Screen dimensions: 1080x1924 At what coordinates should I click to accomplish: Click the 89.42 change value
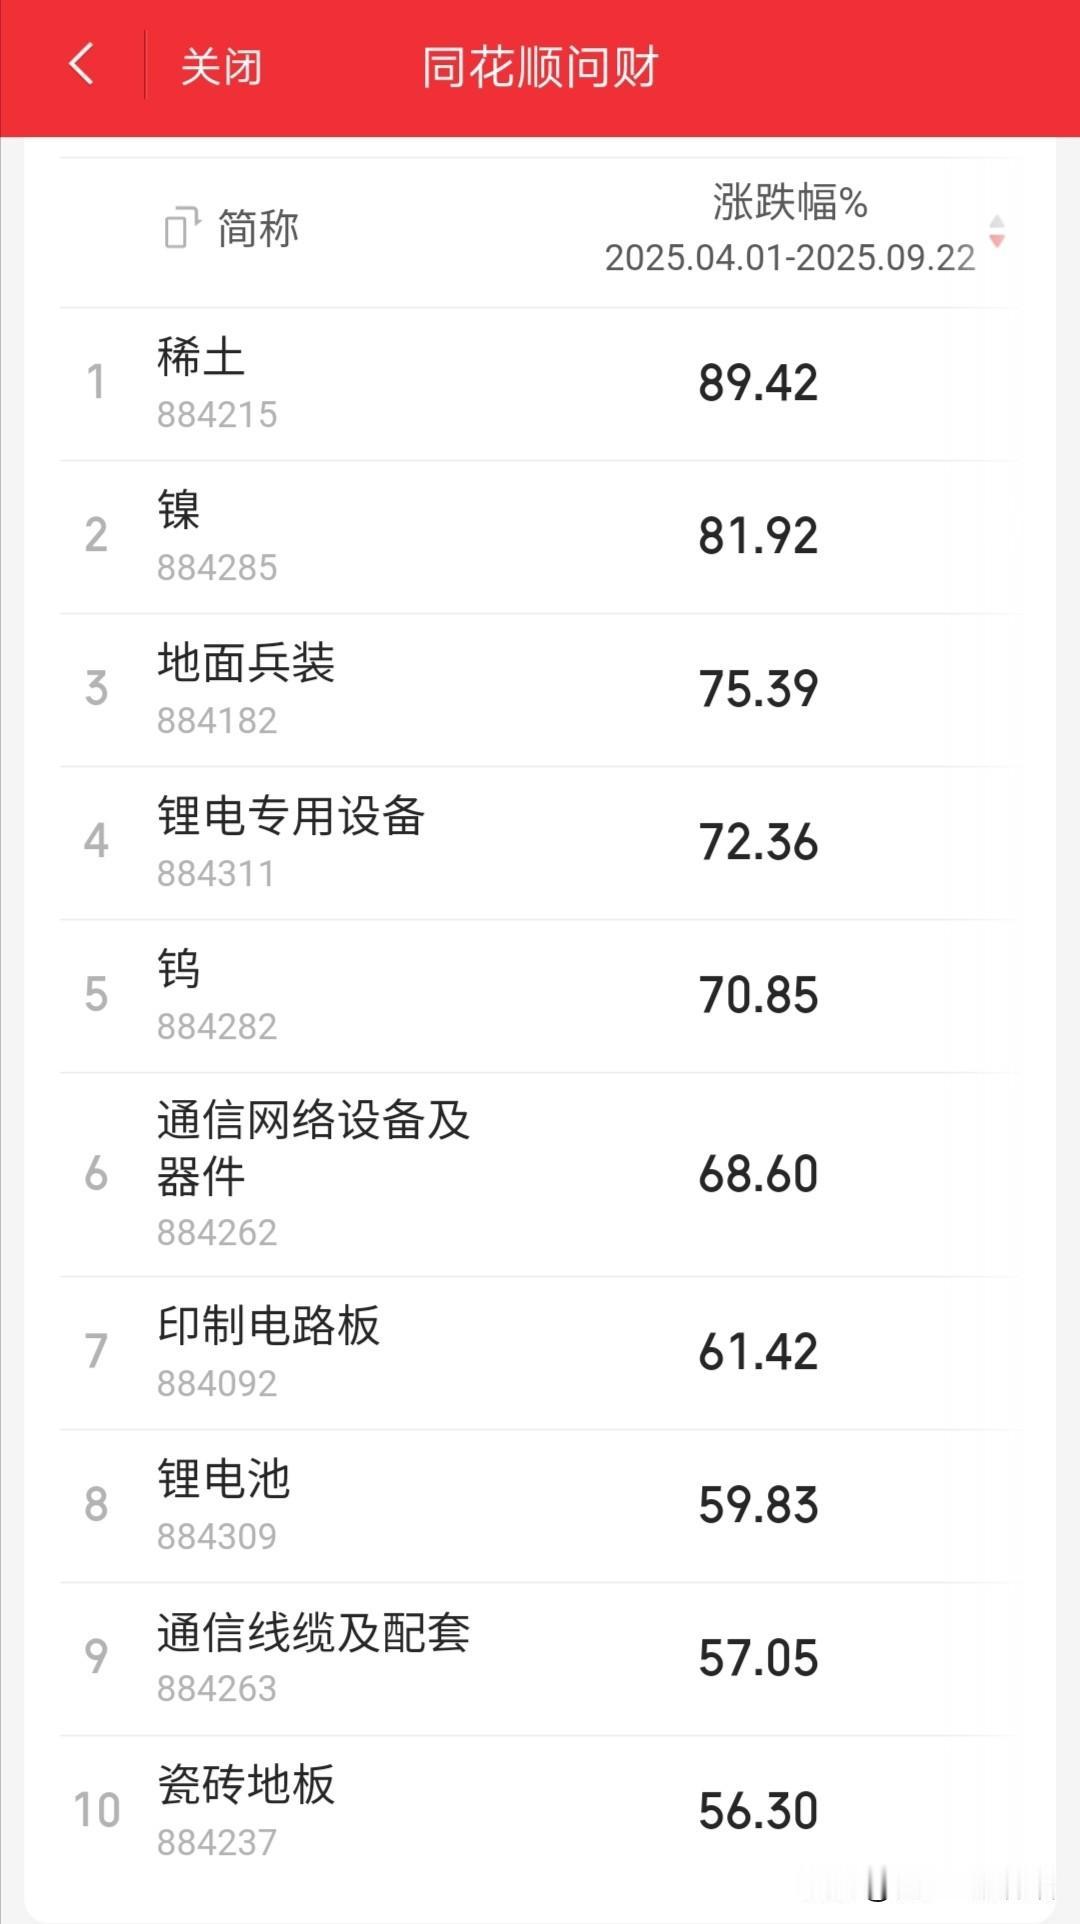click(x=758, y=383)
